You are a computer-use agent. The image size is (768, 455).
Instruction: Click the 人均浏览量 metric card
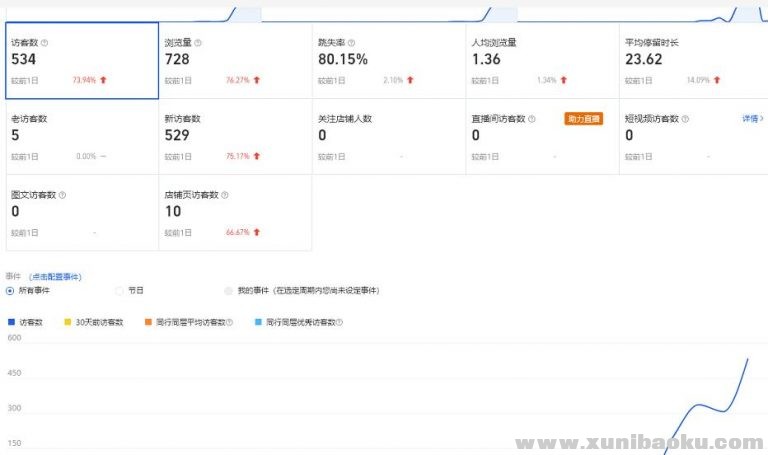[541, 60]
